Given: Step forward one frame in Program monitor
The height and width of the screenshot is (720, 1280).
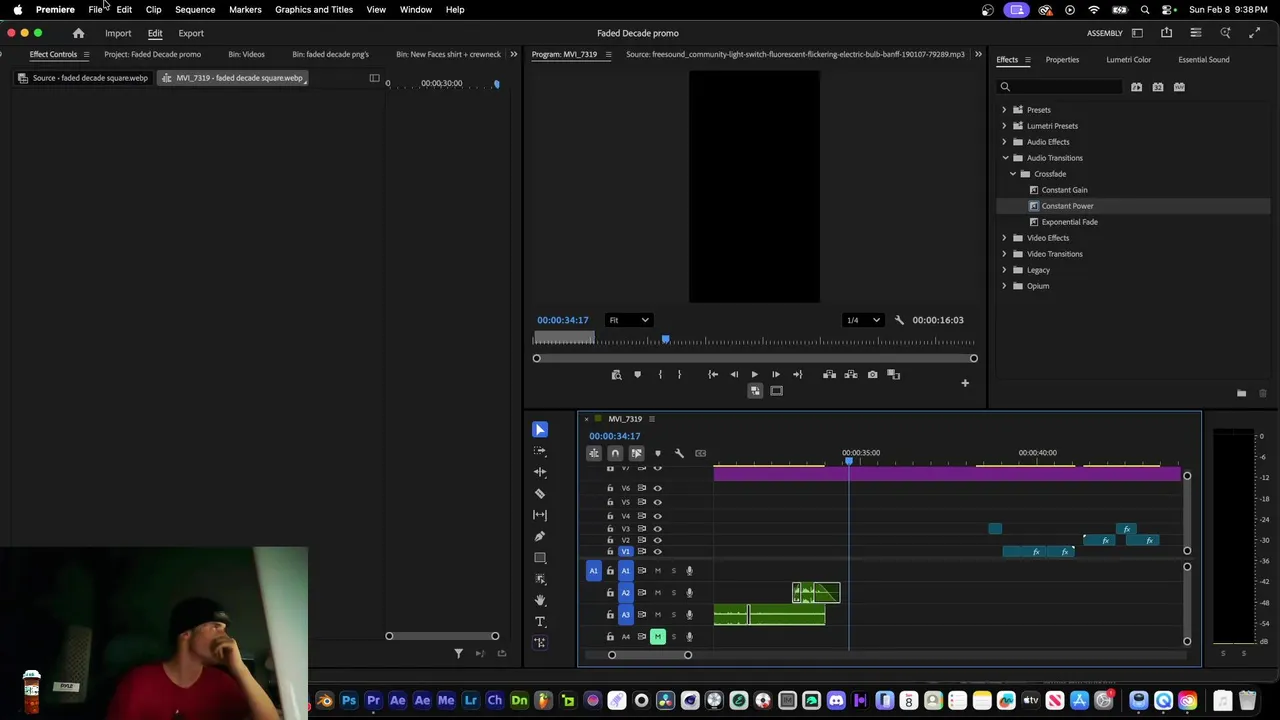Looking at the screenshot, I should 775,375.
